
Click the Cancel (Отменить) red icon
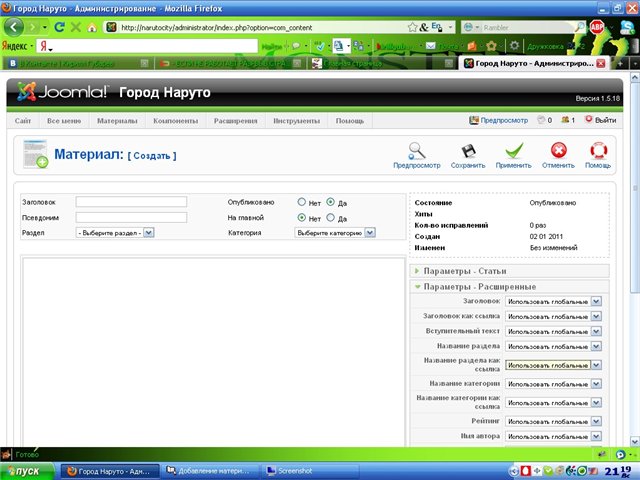[558, 150]
